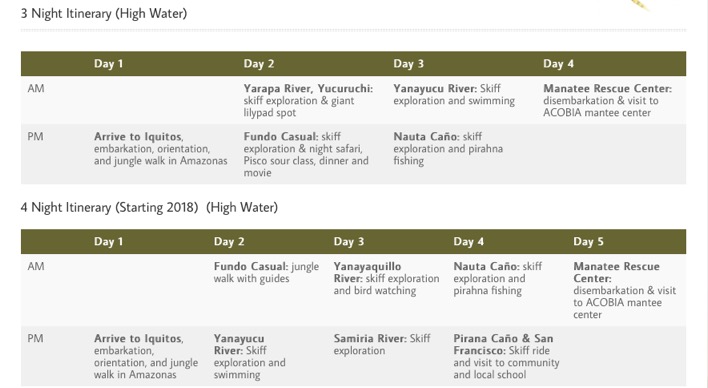The width and height of the screenshot is (708, 388).
Task: Select Day 2 header in 3 Night table
Action: (x=259, y=64)
